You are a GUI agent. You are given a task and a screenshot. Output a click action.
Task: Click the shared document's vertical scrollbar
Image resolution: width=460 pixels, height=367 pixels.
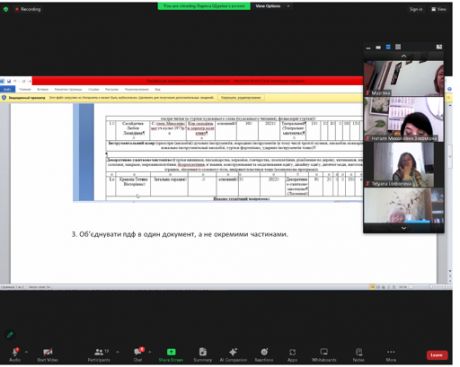coord(450,187)
